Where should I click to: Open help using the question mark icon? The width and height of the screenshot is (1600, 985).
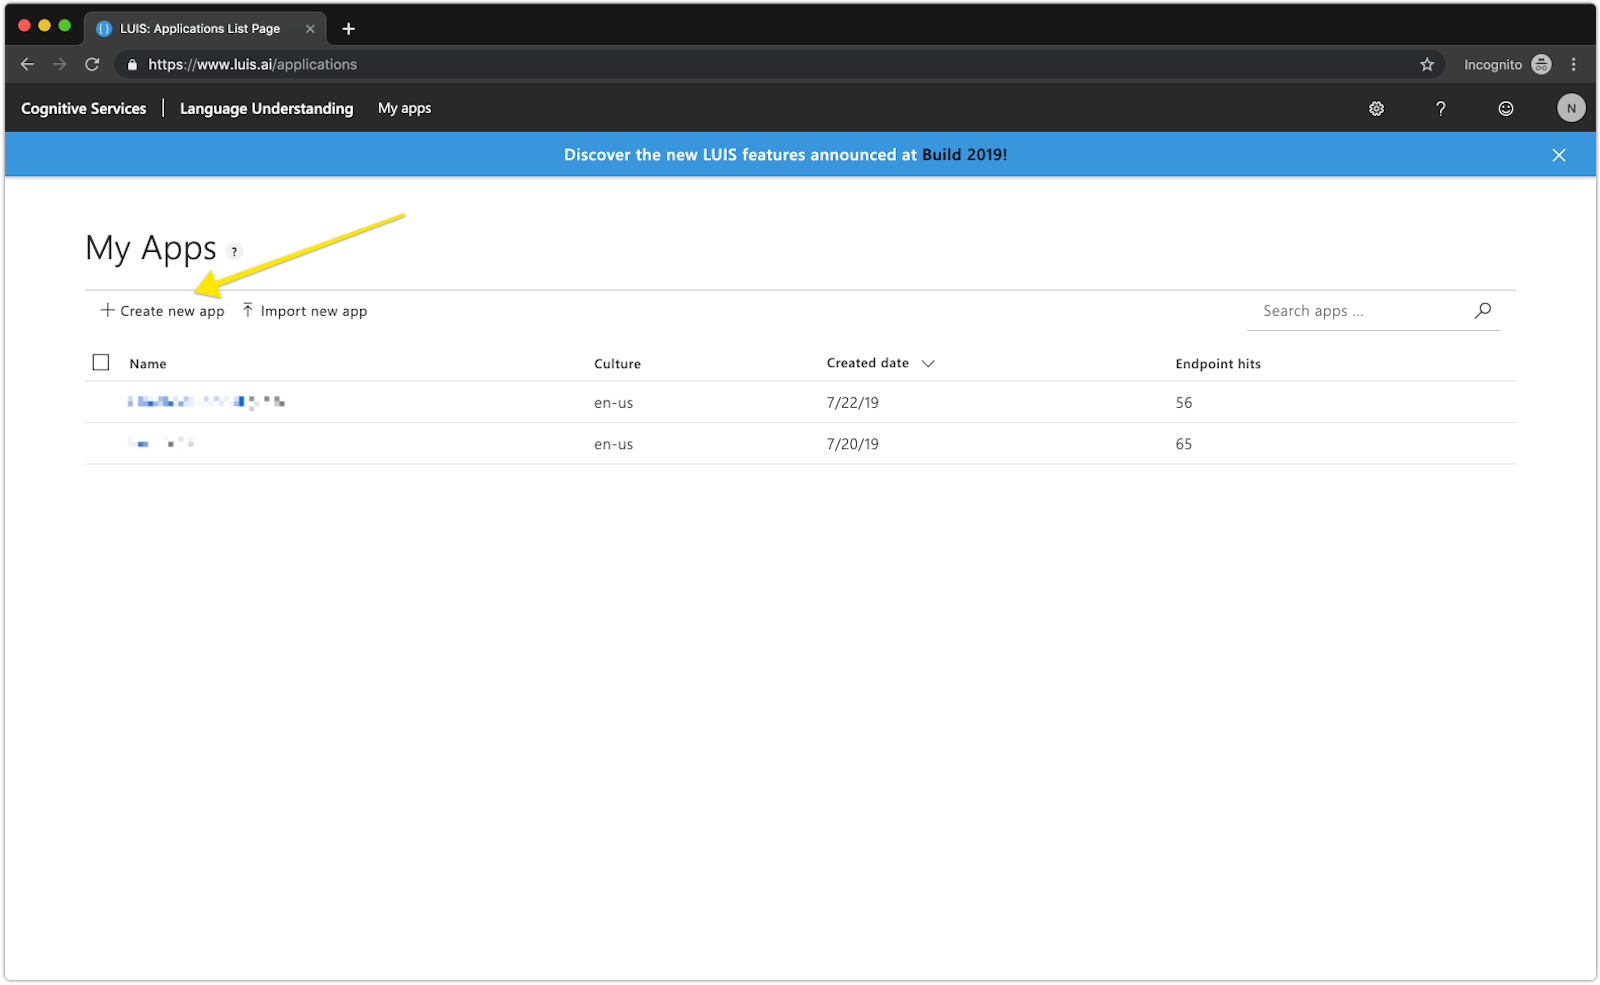[x=1440, y=108]
